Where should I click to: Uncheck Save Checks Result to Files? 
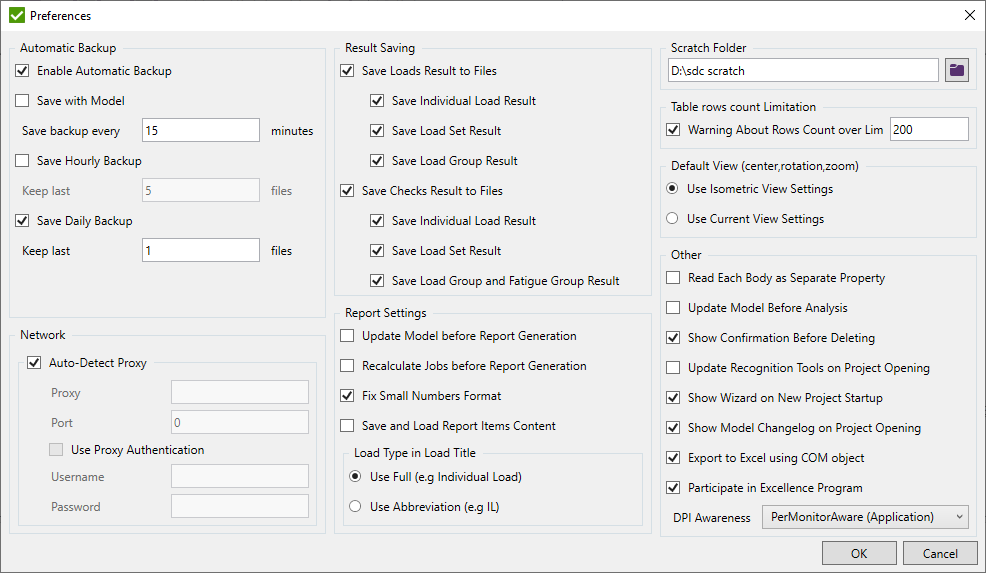(x=347, y=191)
